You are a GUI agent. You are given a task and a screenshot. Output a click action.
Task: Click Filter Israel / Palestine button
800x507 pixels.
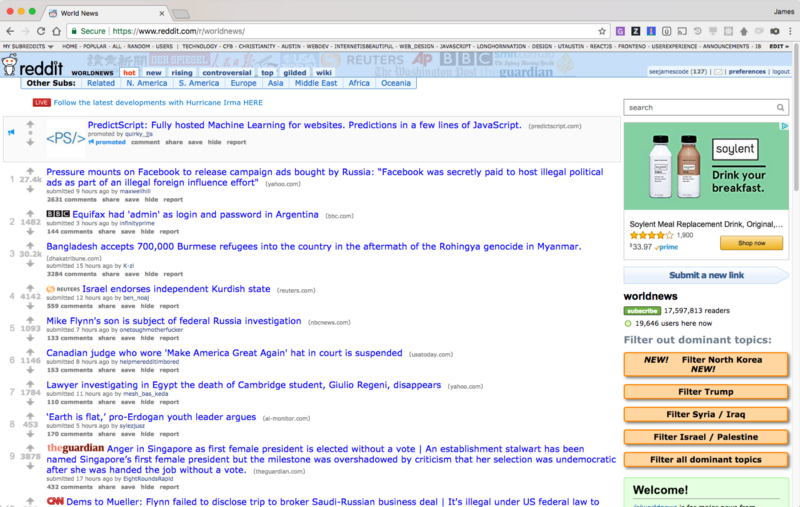point(706,437)
